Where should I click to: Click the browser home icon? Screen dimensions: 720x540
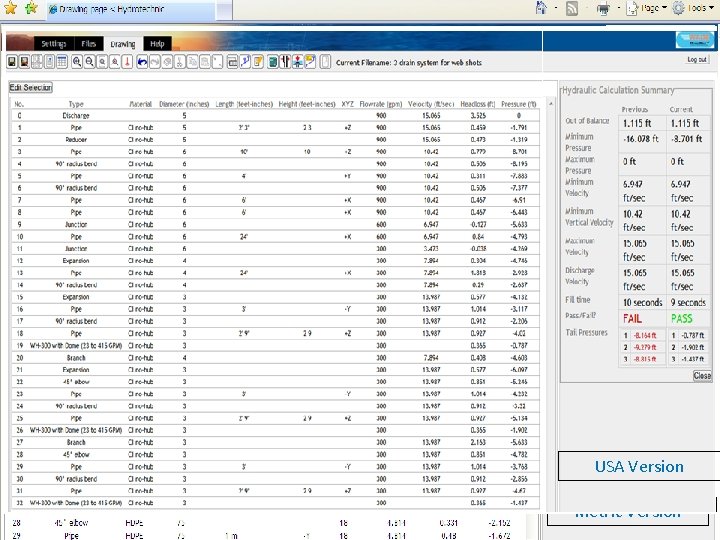click(x=542, y=8)
